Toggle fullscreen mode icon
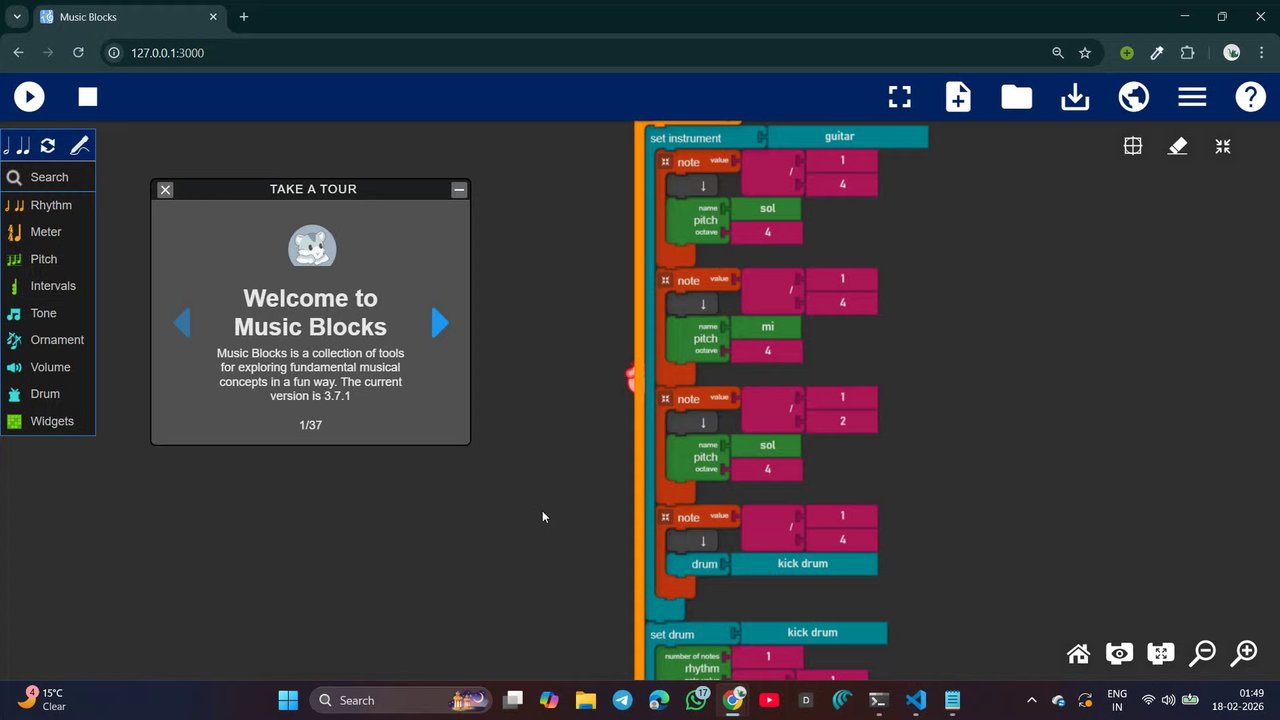 point(900,97)
